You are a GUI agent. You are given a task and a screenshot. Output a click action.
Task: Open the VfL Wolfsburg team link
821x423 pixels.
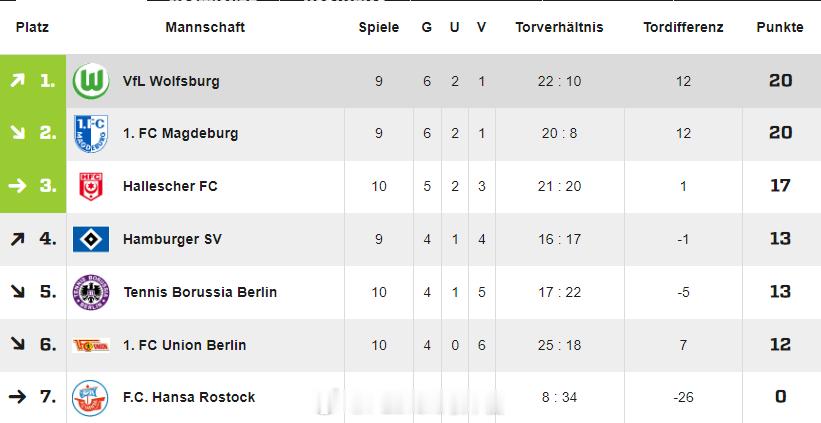(171, 81)
